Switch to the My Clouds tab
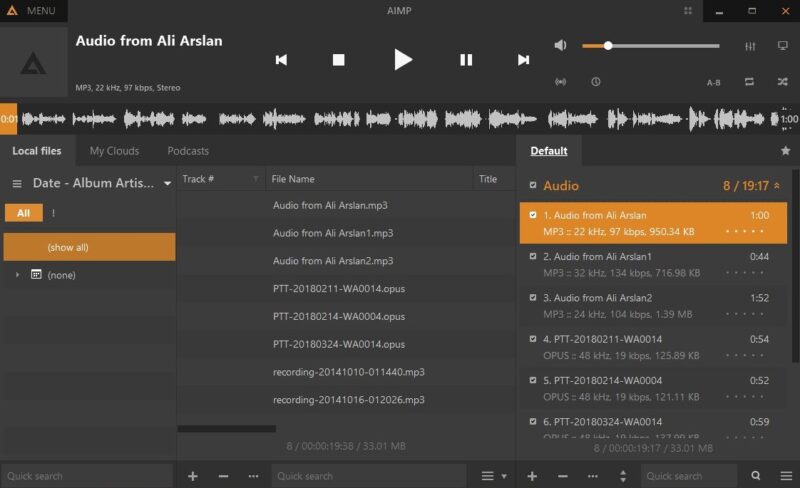Screen dimensions: 800x488 (x=114, y=151)
